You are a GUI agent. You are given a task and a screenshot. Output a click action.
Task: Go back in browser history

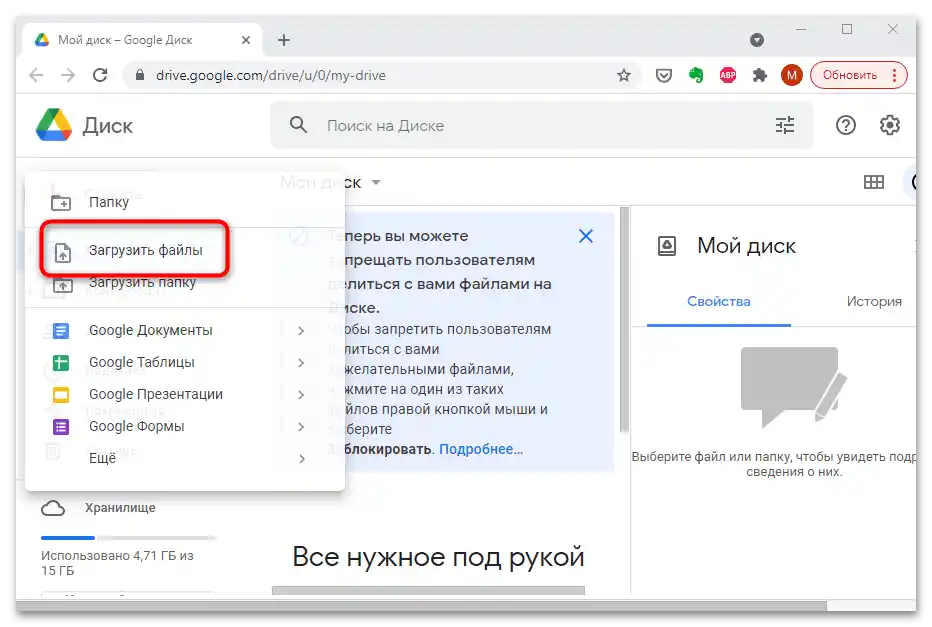click(x=36, y=75)
